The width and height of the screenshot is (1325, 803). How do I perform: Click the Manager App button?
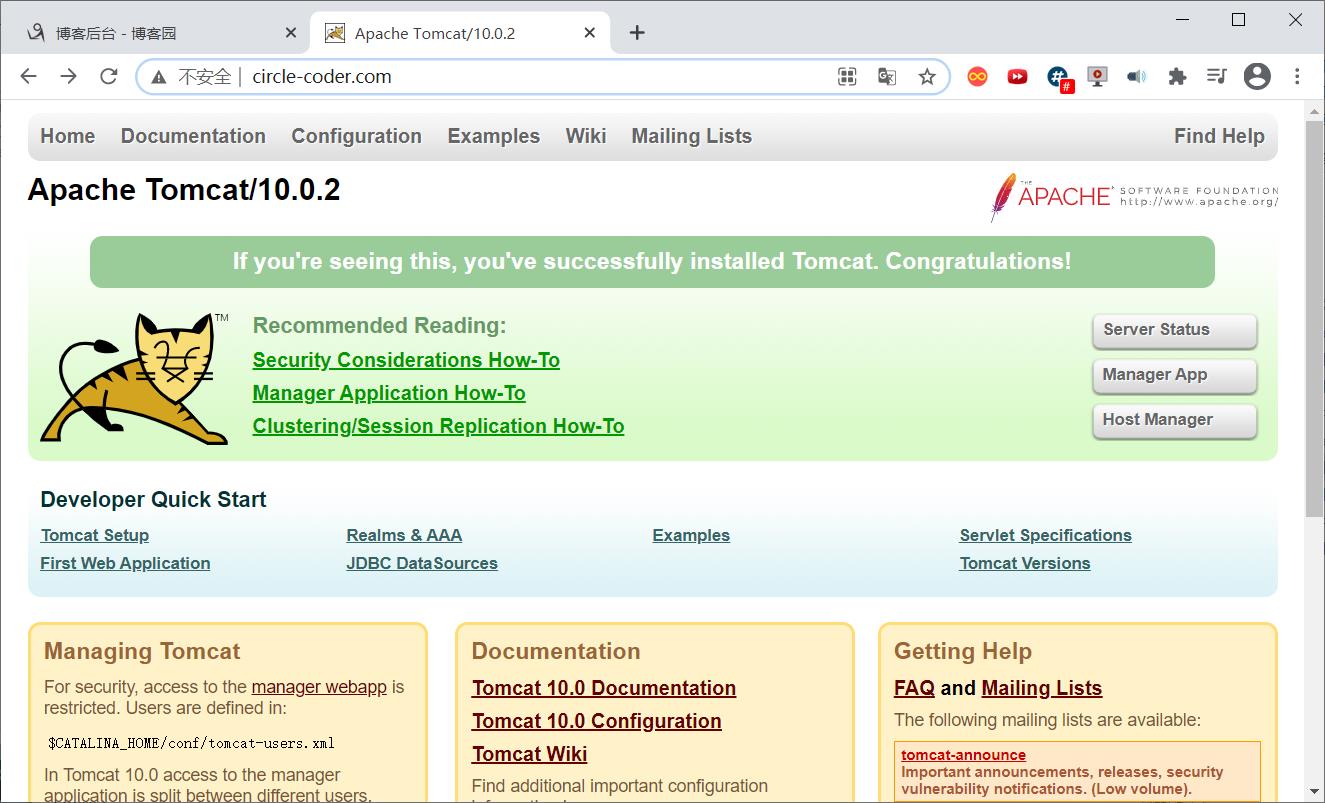(x=1174, y=376)
